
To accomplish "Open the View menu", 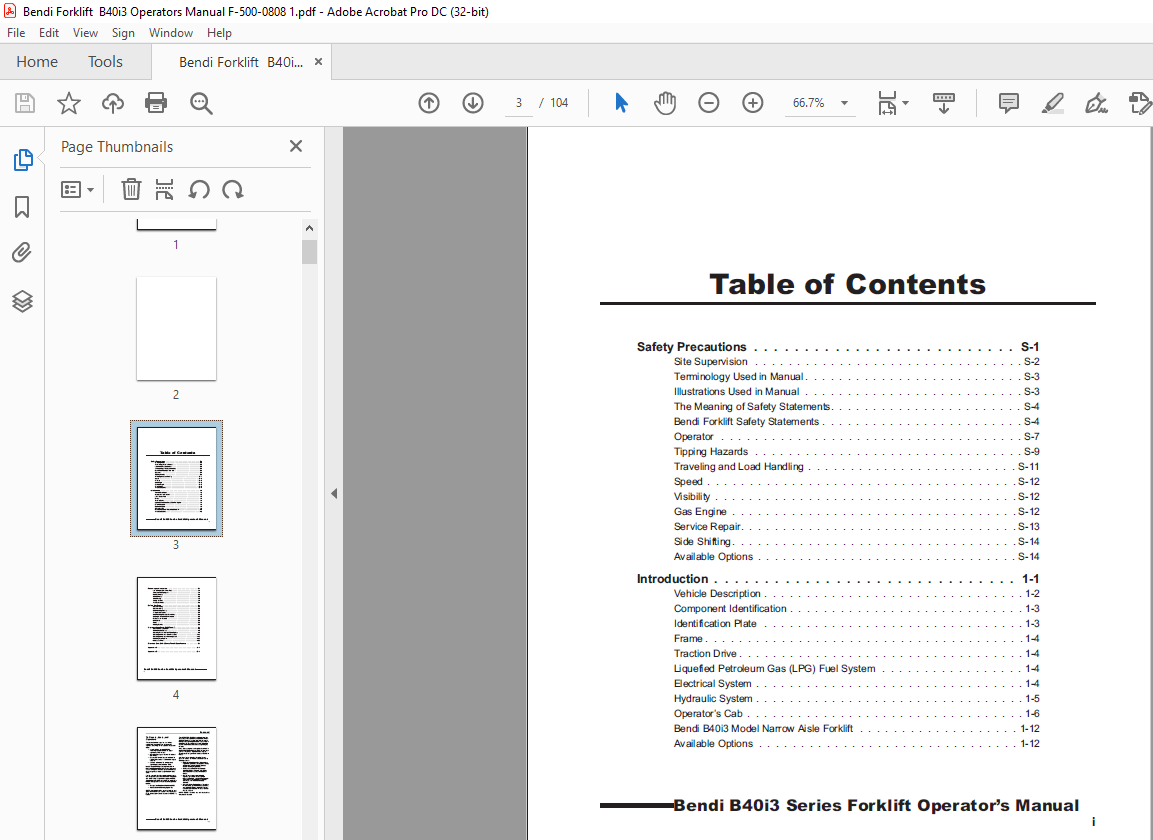I will [x=85, y=33].
